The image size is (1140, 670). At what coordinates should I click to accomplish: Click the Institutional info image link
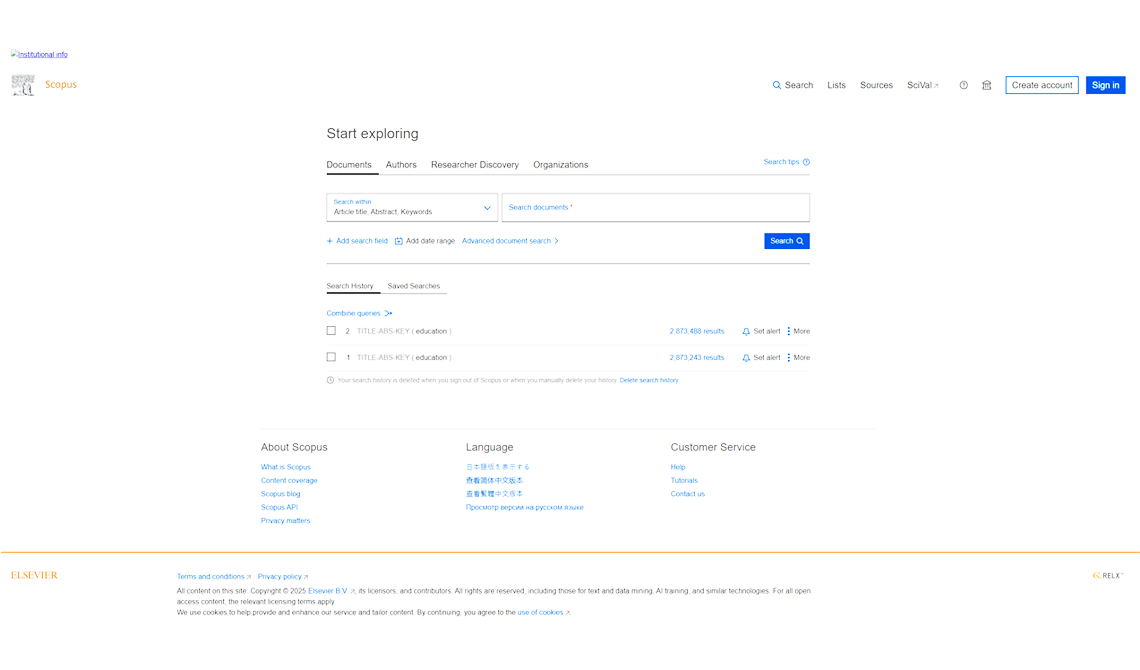39,55
